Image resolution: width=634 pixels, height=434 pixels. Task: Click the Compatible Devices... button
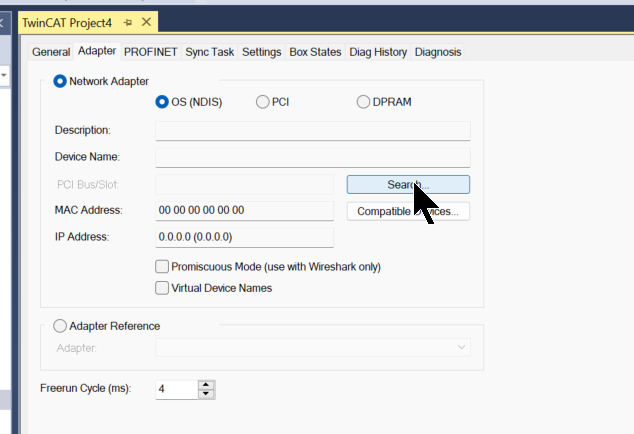point(408,212)
